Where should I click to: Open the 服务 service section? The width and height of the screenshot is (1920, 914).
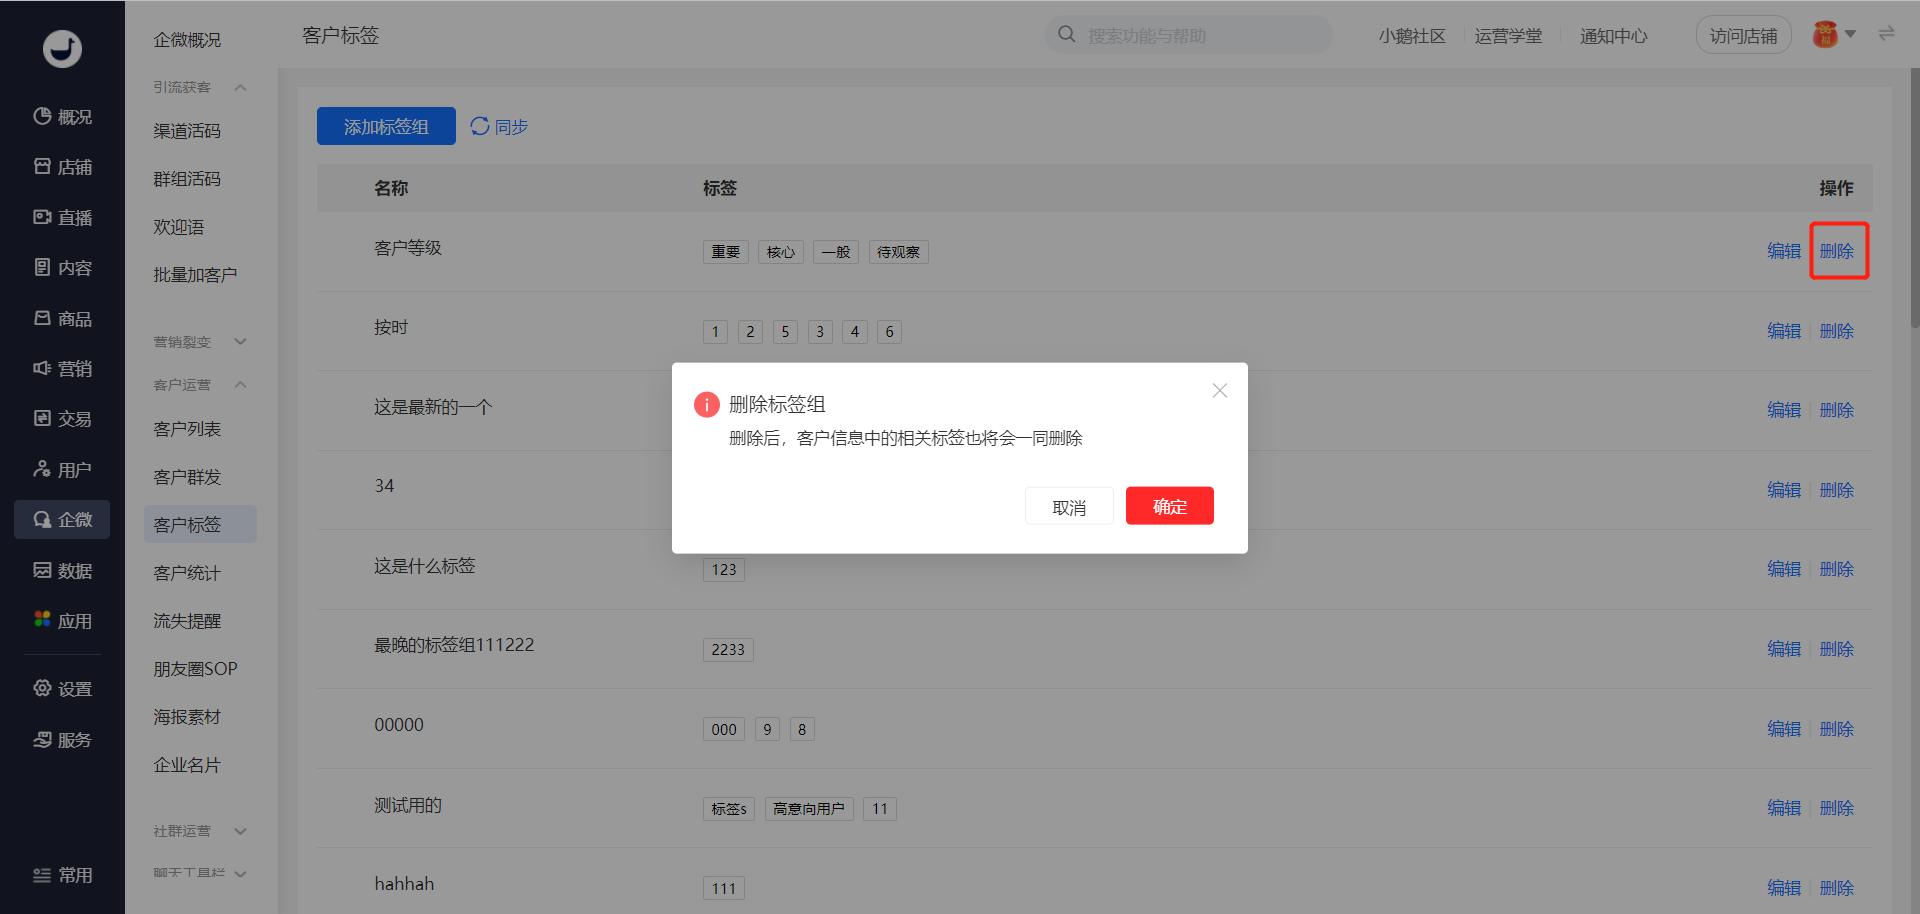62,740
